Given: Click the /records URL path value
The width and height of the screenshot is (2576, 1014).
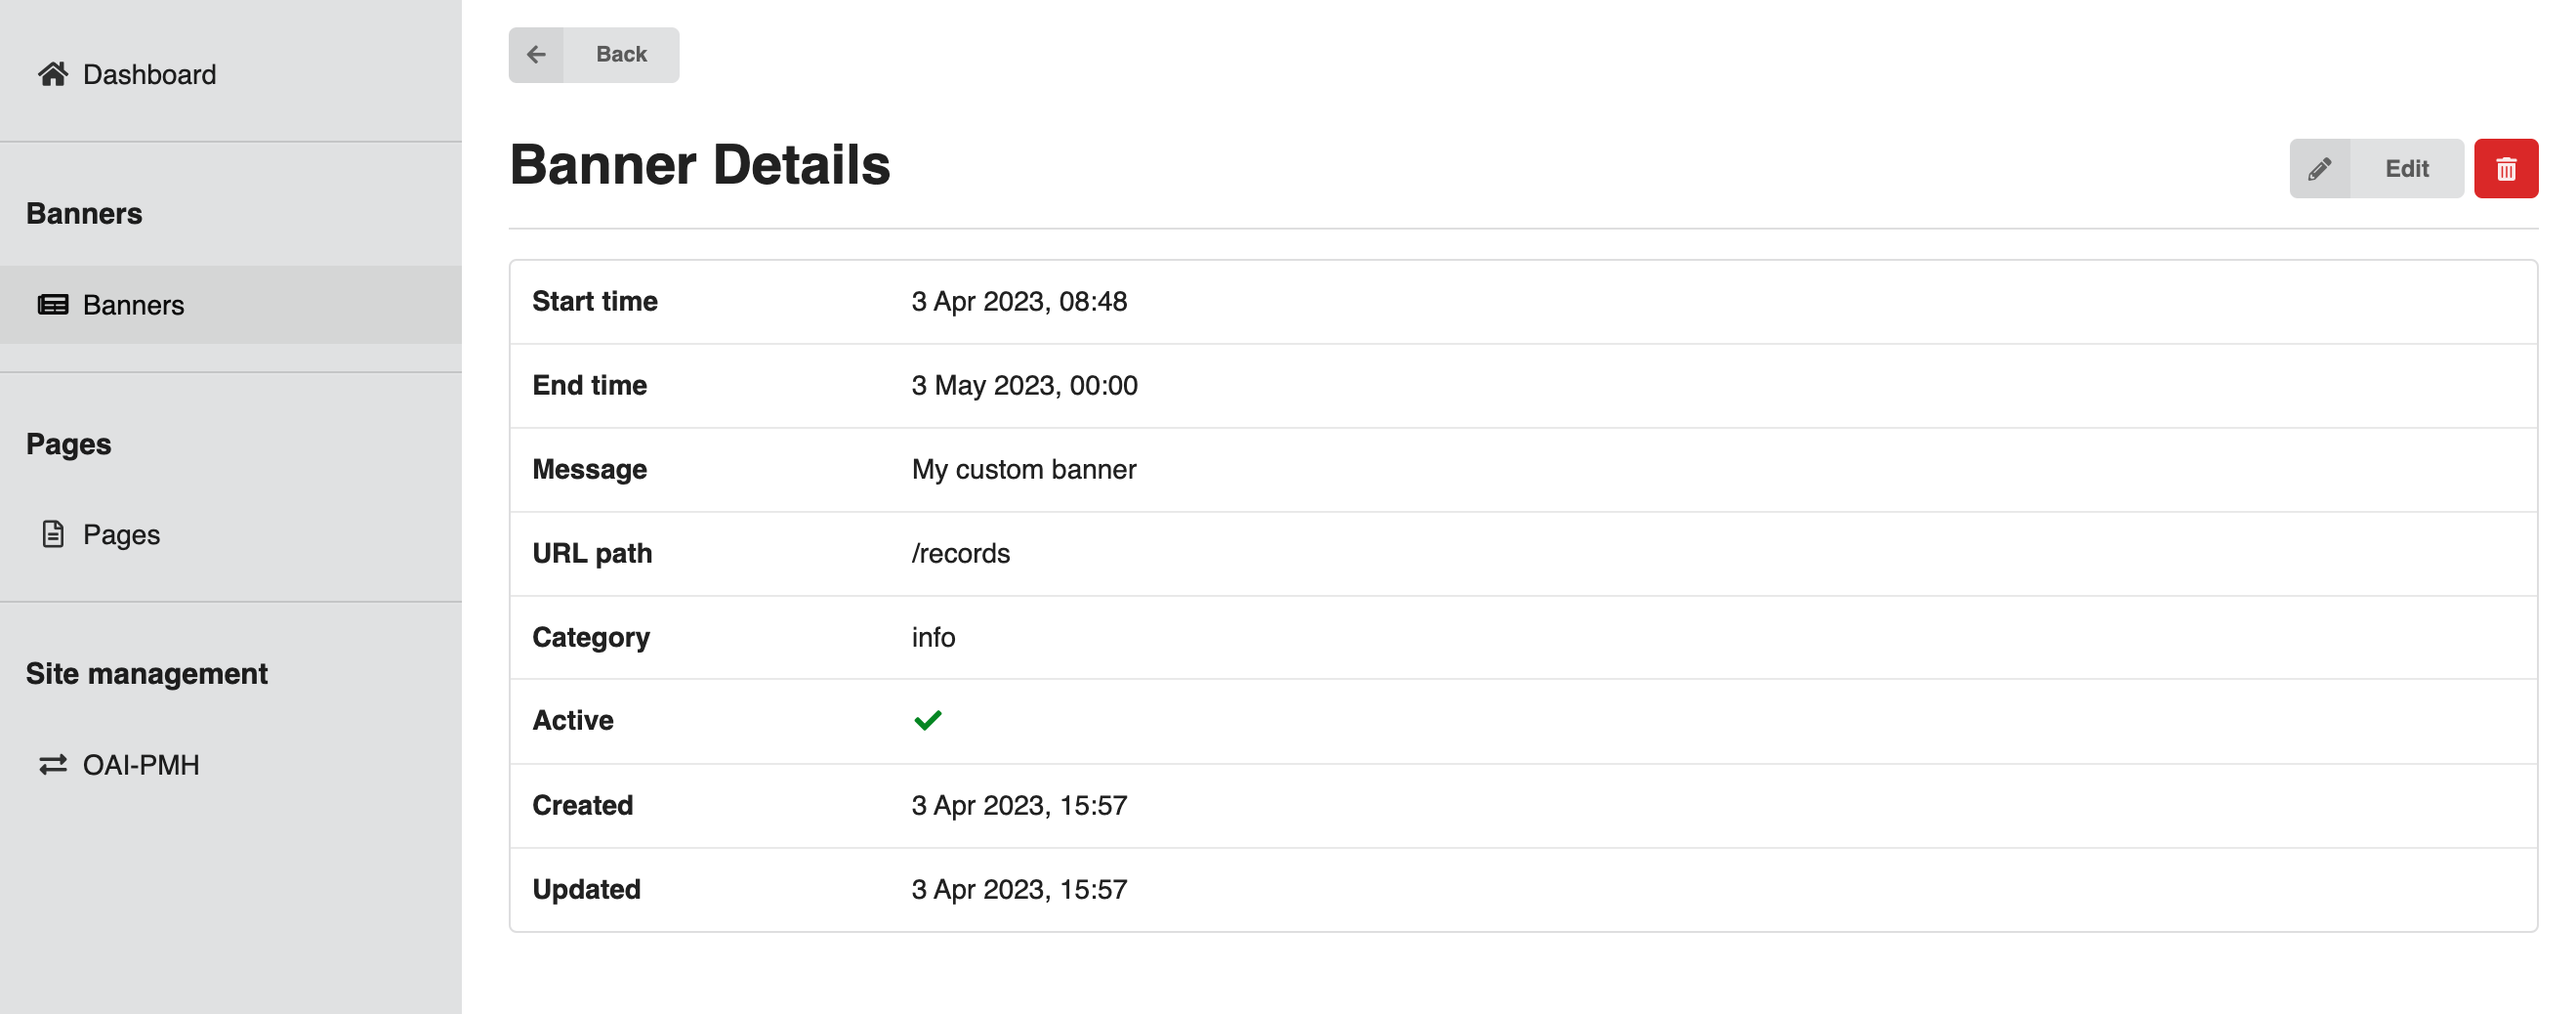Looking at the screenshot, I should [961, 553].
